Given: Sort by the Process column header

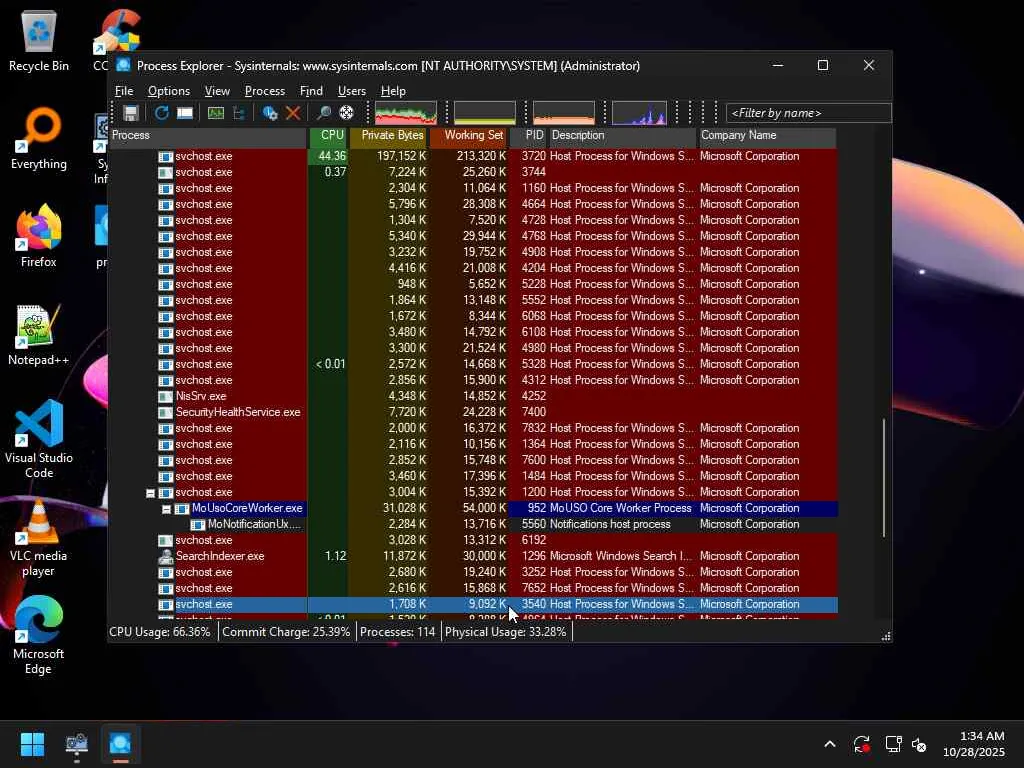Looking at the screenshot, I should pyautogui.click(x=208, y=136).
